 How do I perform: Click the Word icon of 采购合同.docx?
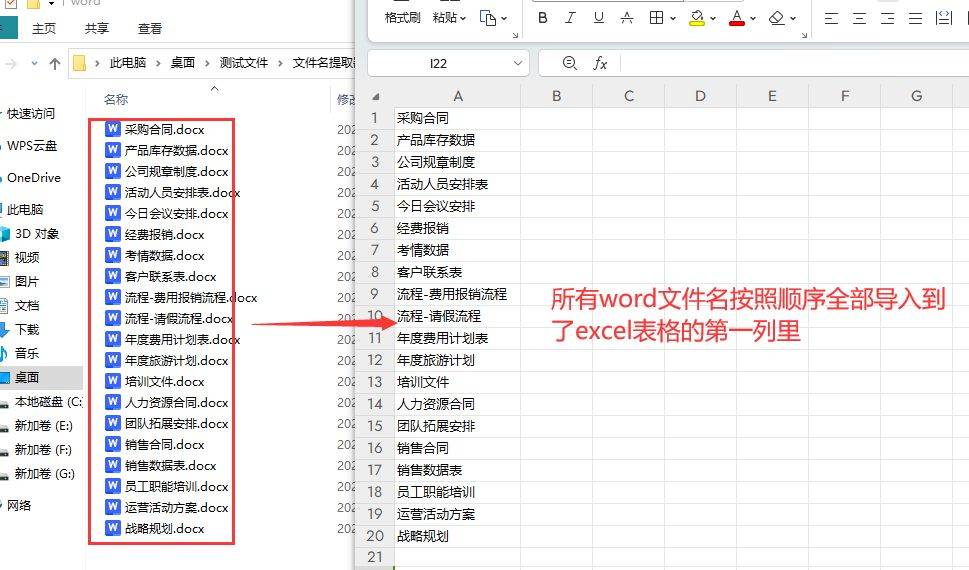point(112,129)
